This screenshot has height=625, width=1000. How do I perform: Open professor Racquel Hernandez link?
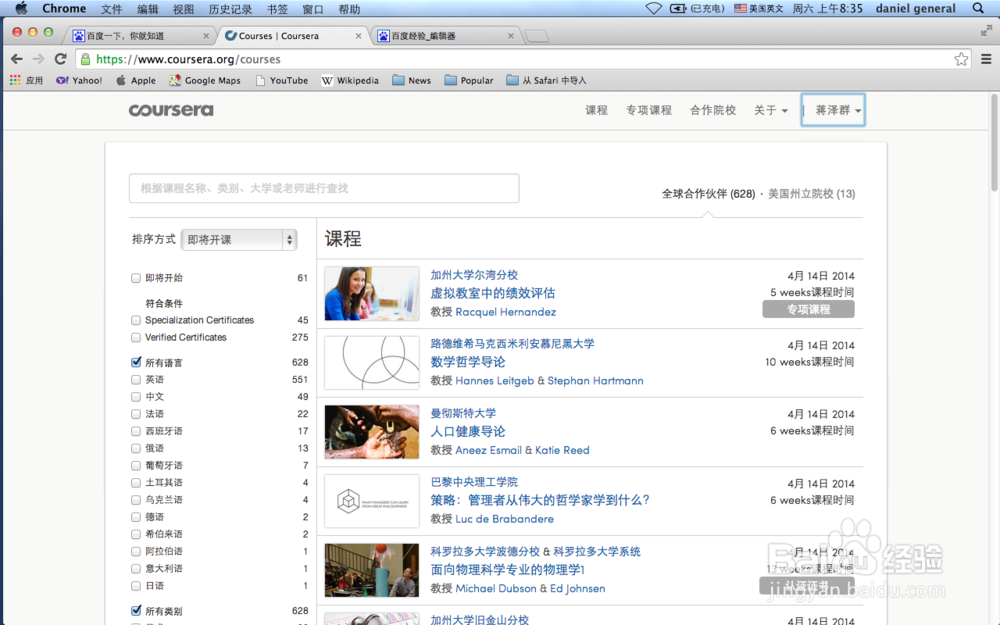[506, 312]
